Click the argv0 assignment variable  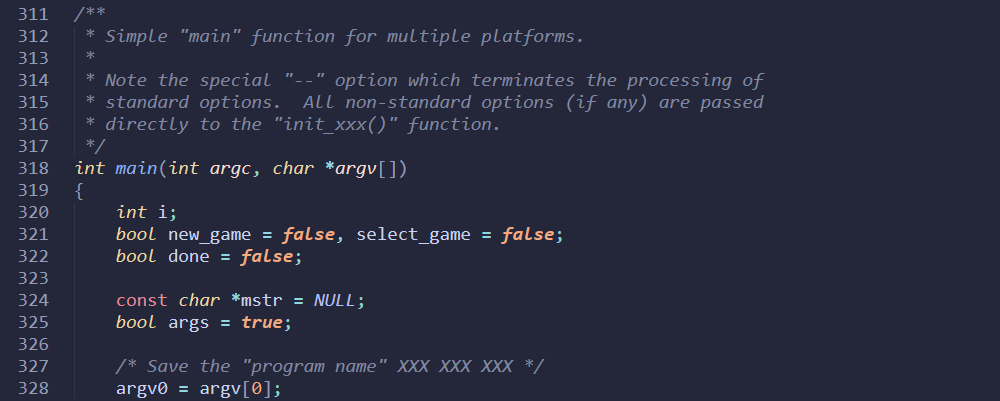[x=142, y=388]
